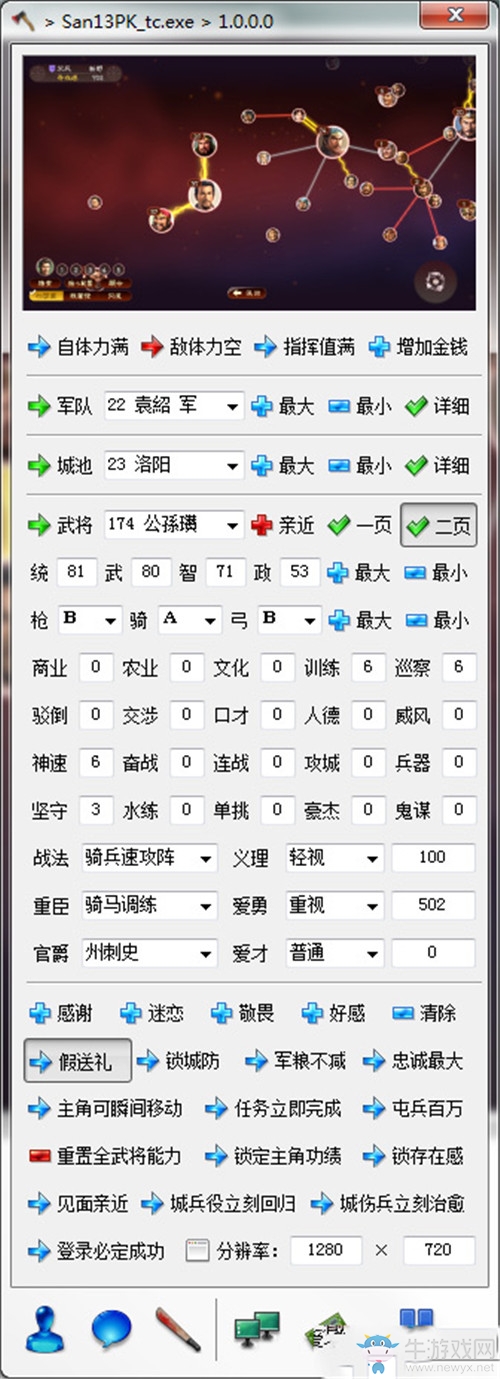Open the 城池 洛阳 dropdown
The width and height of the screenshot is (500, 1379).
click(x=174, y=465)
